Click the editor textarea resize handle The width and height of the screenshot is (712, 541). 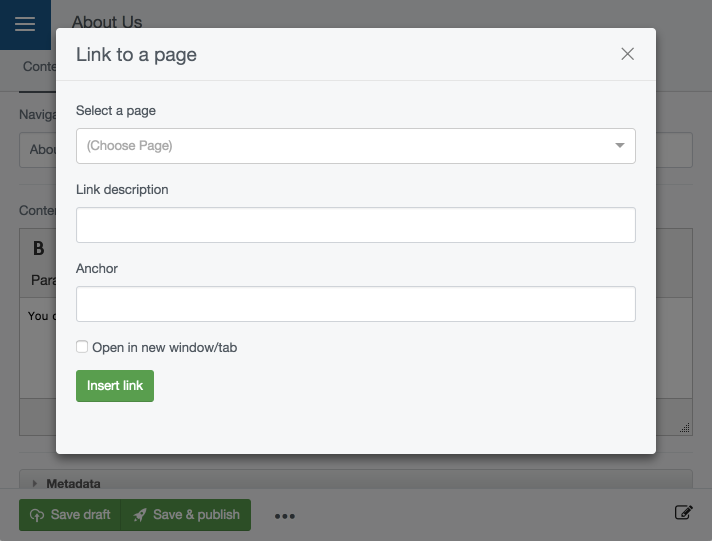point(685,428)
